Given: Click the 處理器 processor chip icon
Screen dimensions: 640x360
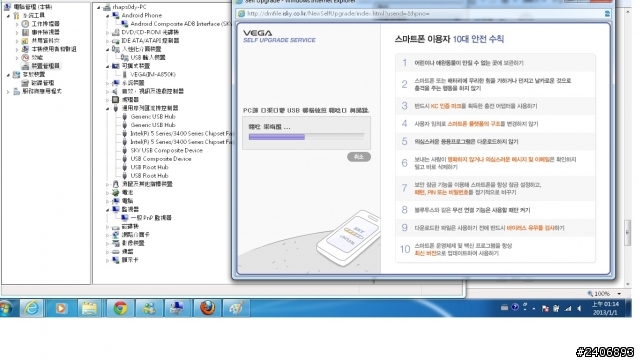Looking at the screenshot, I should click(x=116, y=100).
